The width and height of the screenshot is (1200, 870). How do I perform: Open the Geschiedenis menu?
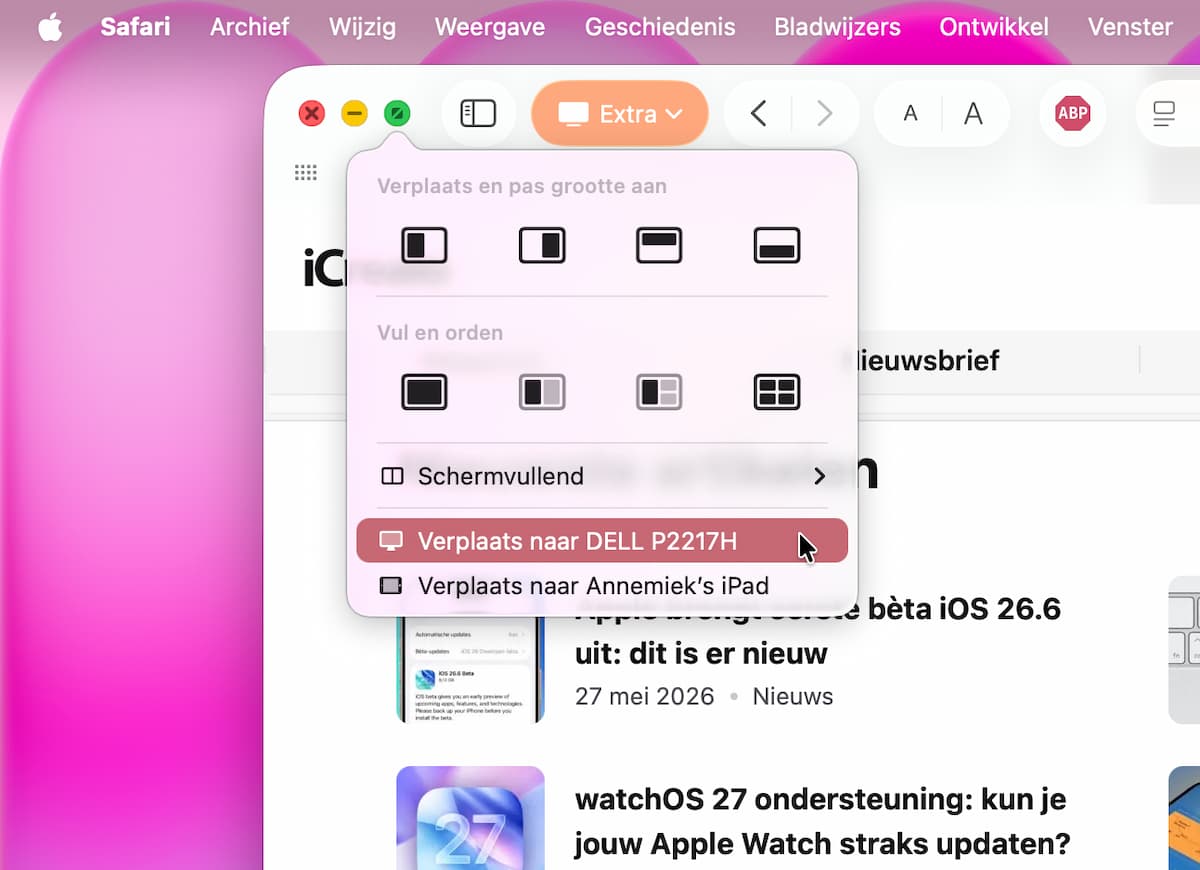[660, 27]
